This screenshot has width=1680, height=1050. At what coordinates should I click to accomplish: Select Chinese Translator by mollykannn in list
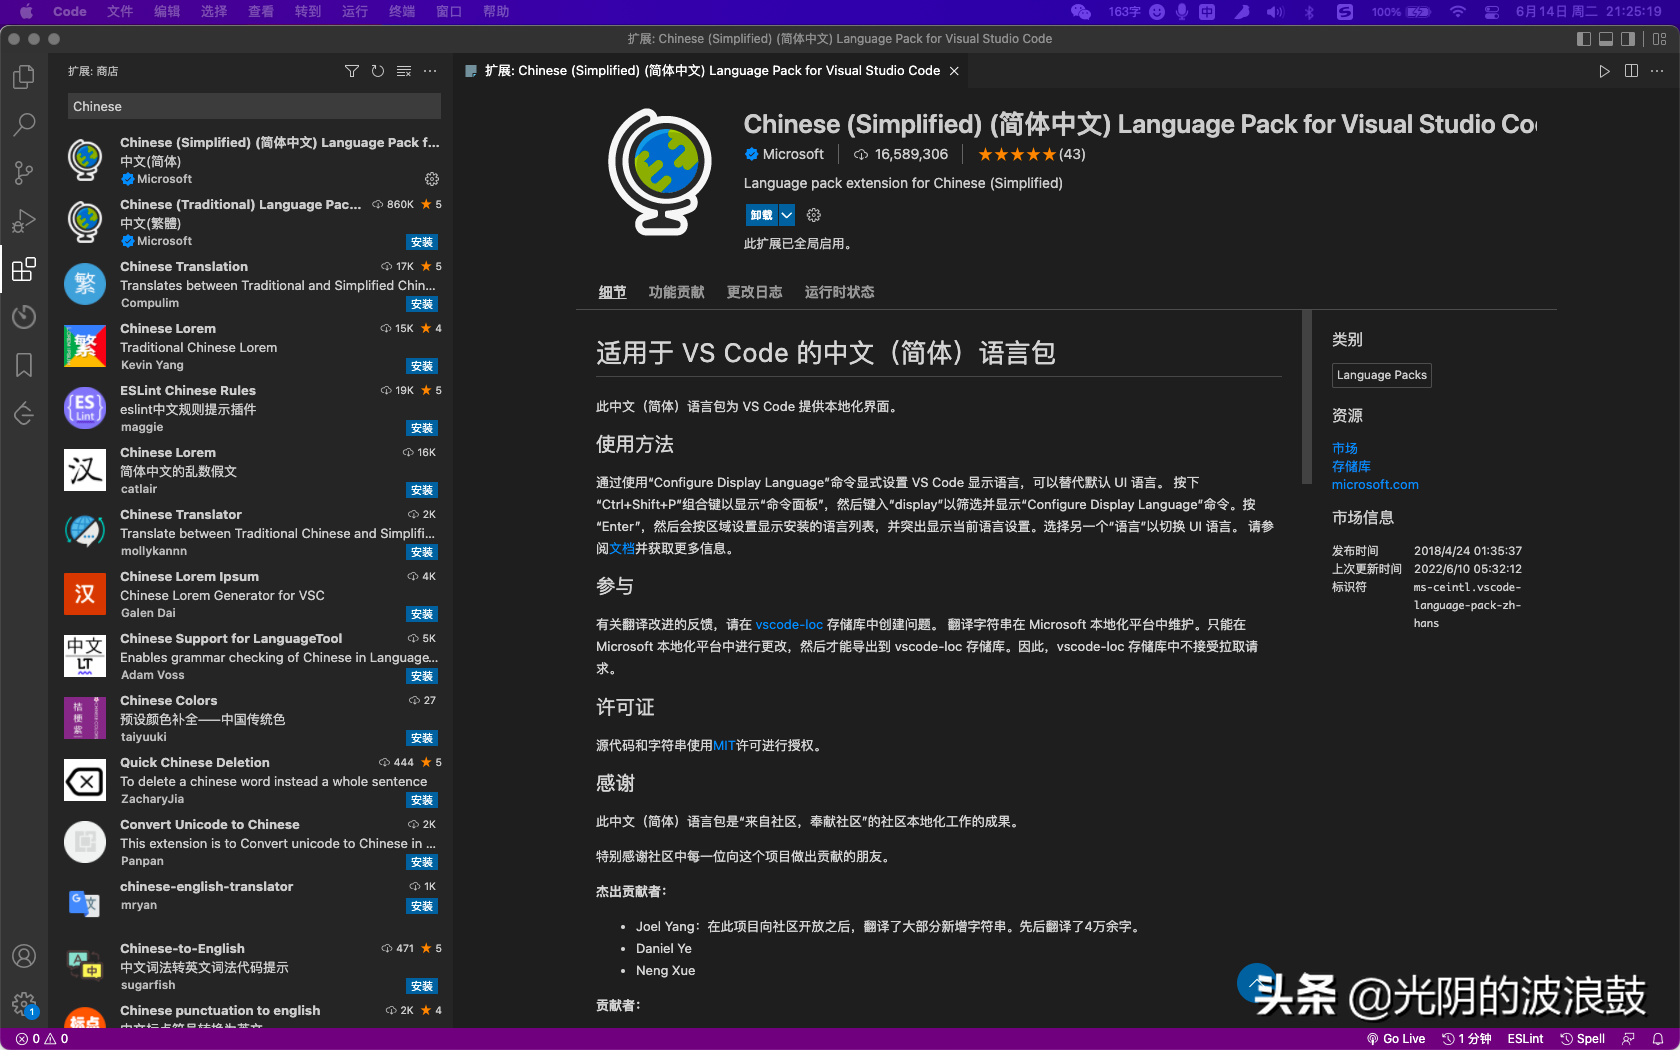[x=251, y=532]
